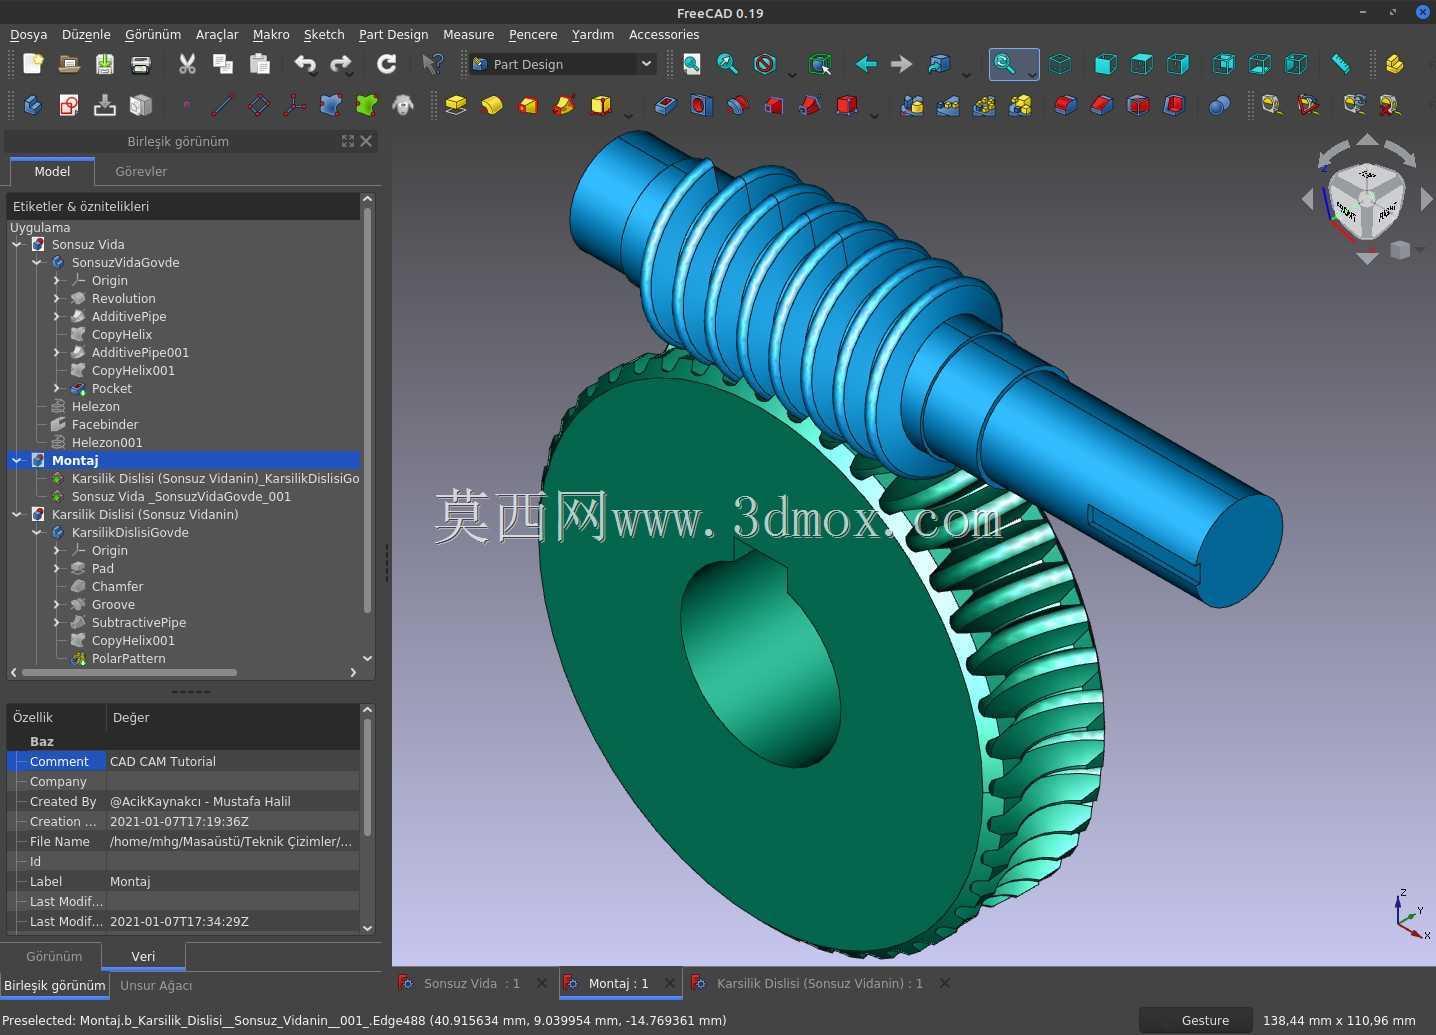Open the Sketch menu
Screen dimensions: 1436x1035
click(x=324, y=34)
